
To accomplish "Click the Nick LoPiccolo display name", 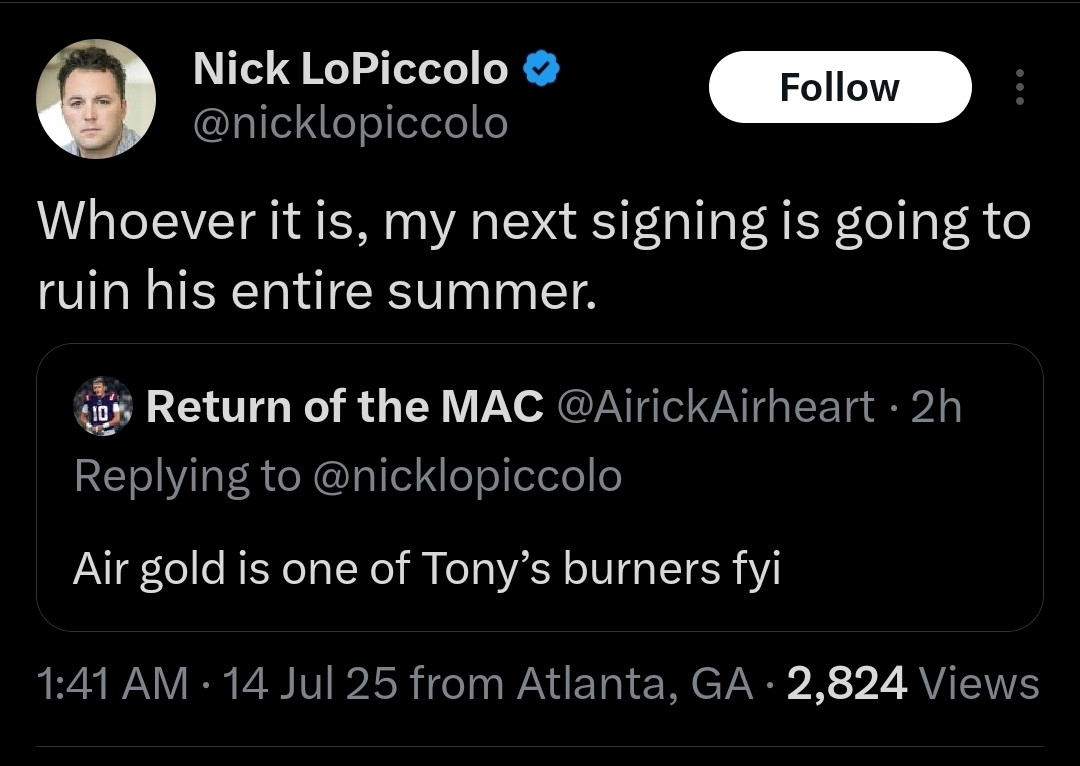I will 350,69.
